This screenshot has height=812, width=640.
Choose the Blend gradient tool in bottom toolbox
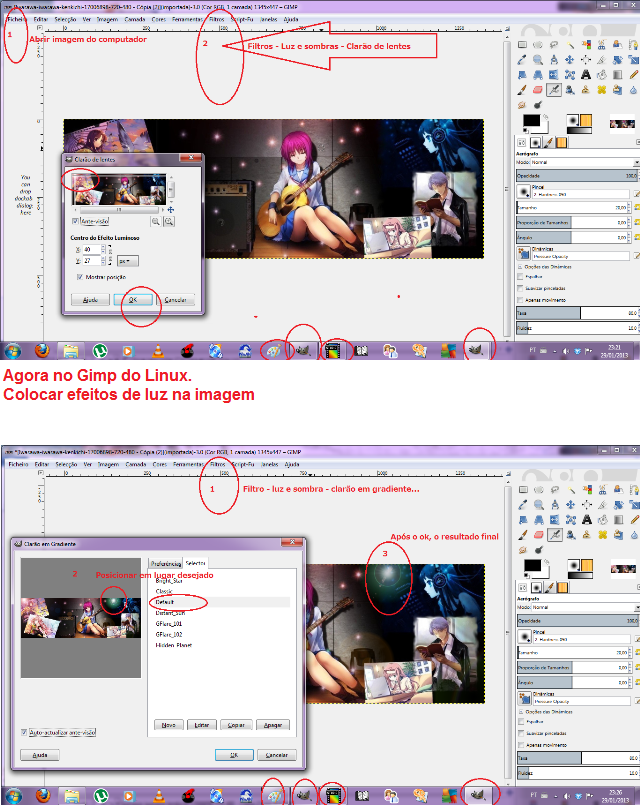(619, 520)
